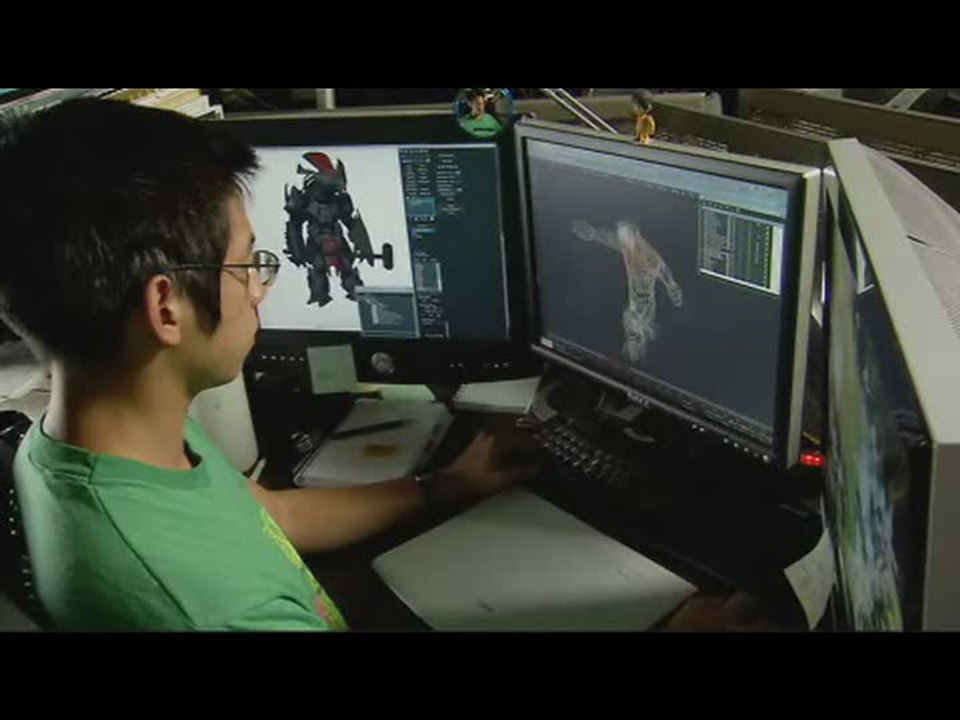Click the teal preview box in left monitor's settings panel

(421, 206)
